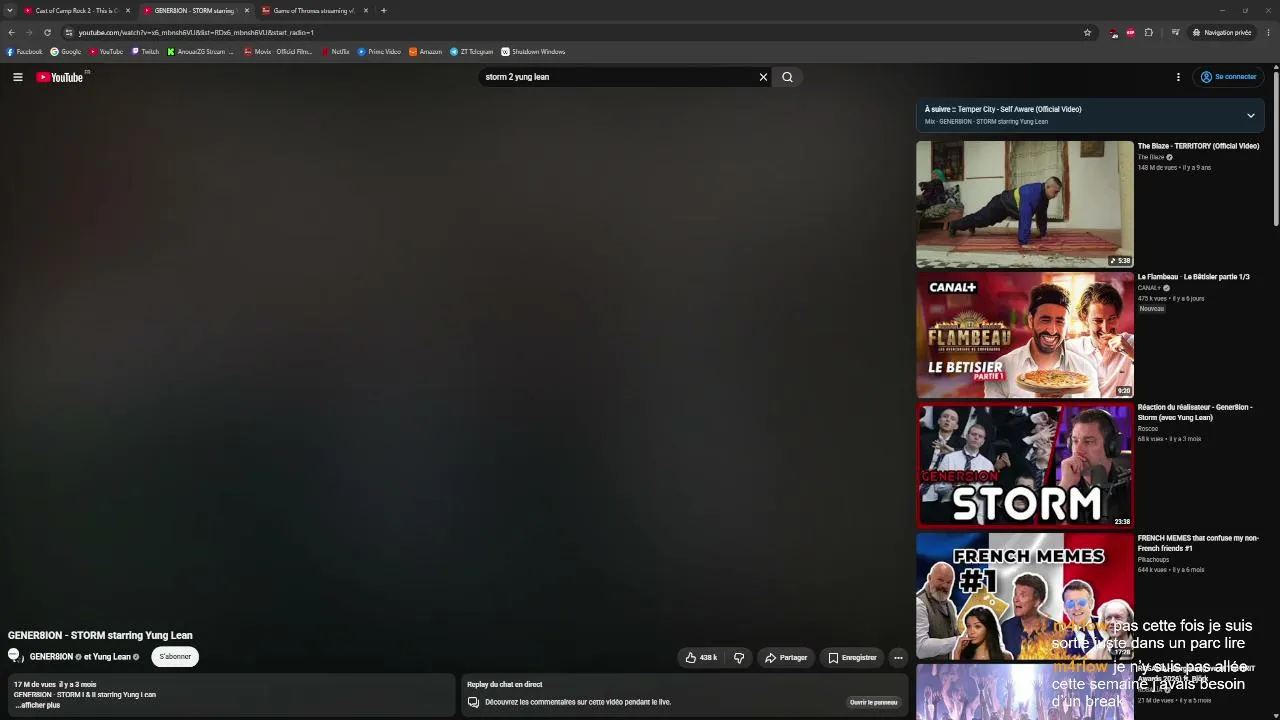Collapse the À suivre mix playlist panel
Screen dimensions: 1280x720
click(x=1250, y=115)
